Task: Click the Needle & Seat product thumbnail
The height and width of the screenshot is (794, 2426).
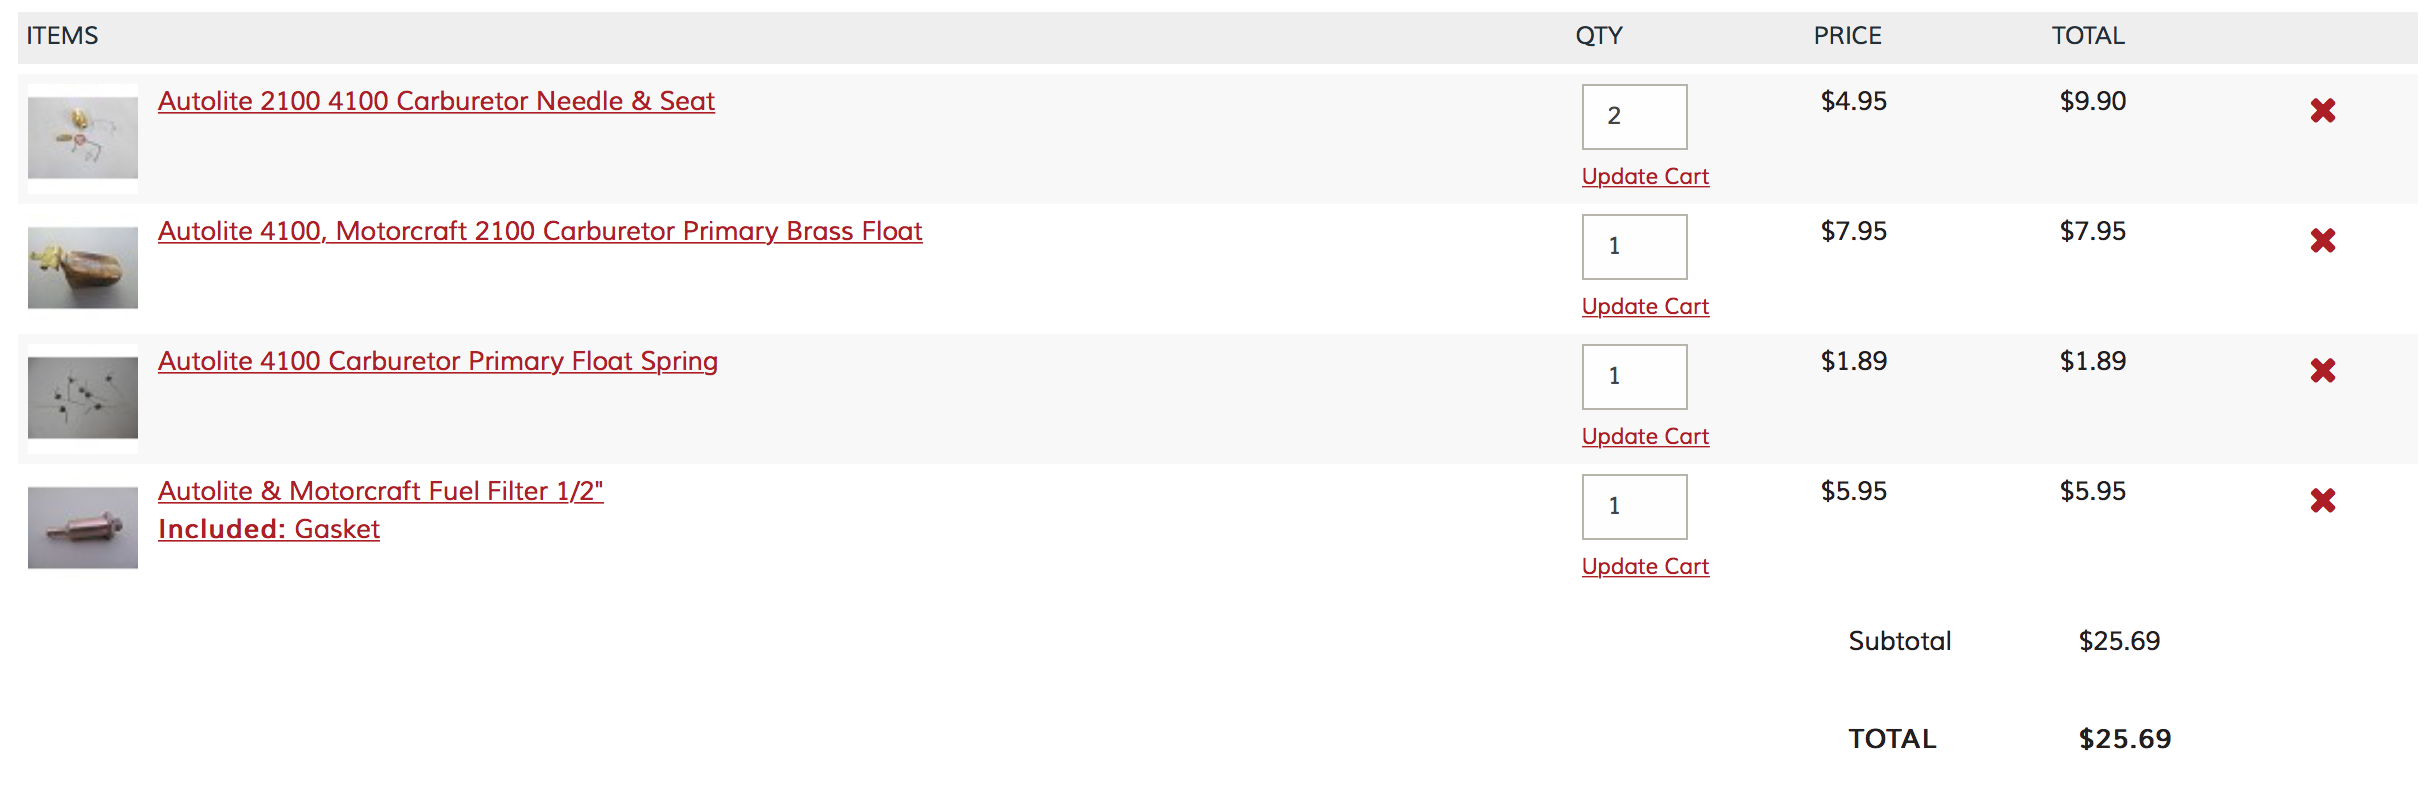Action: (x=83, y=138)
